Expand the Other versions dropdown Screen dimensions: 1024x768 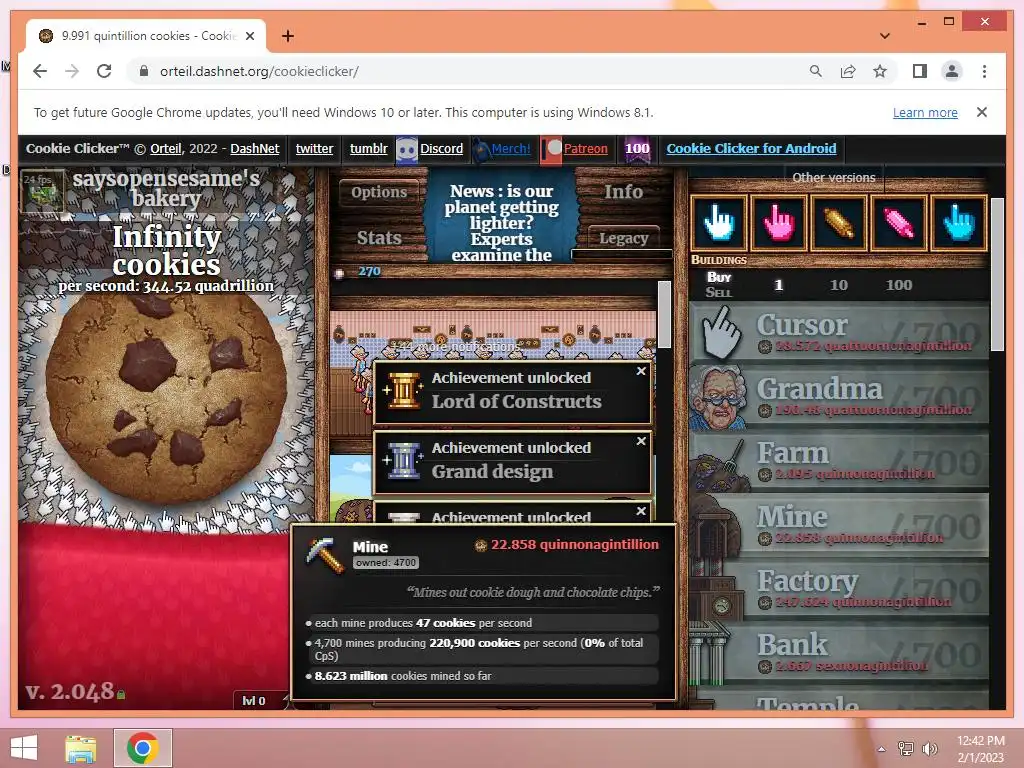833,177
